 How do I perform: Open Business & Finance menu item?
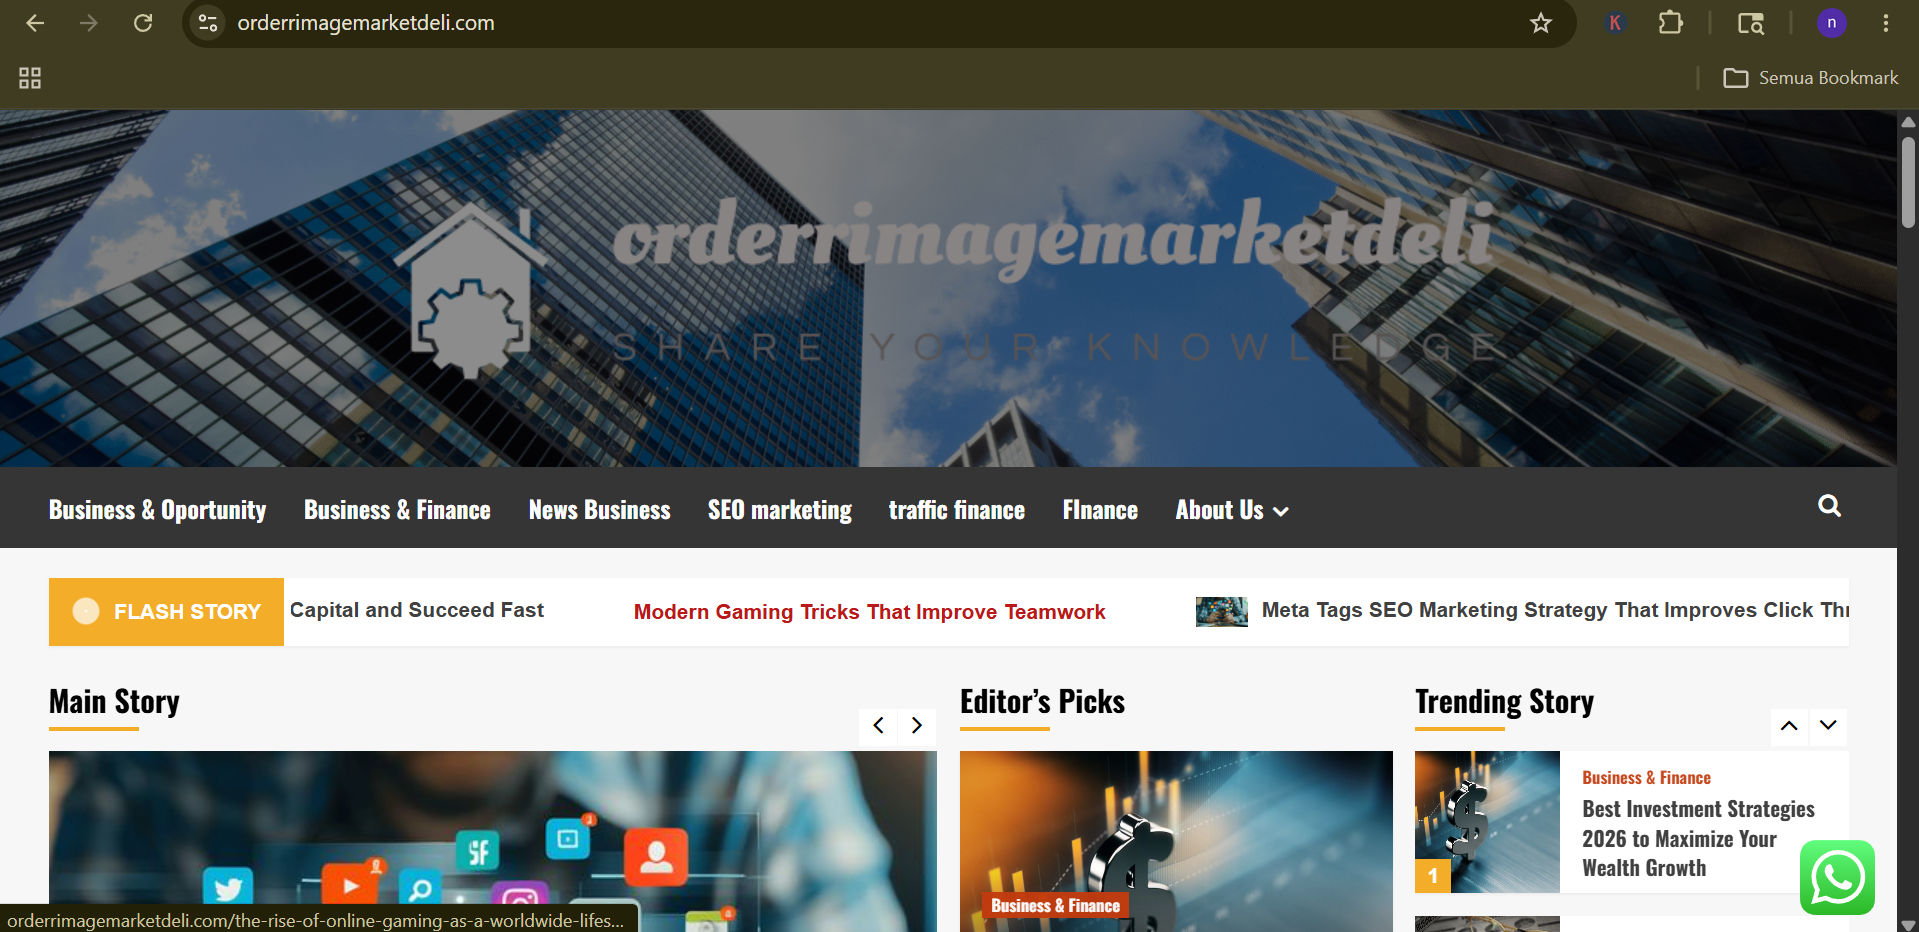point(397,510)
